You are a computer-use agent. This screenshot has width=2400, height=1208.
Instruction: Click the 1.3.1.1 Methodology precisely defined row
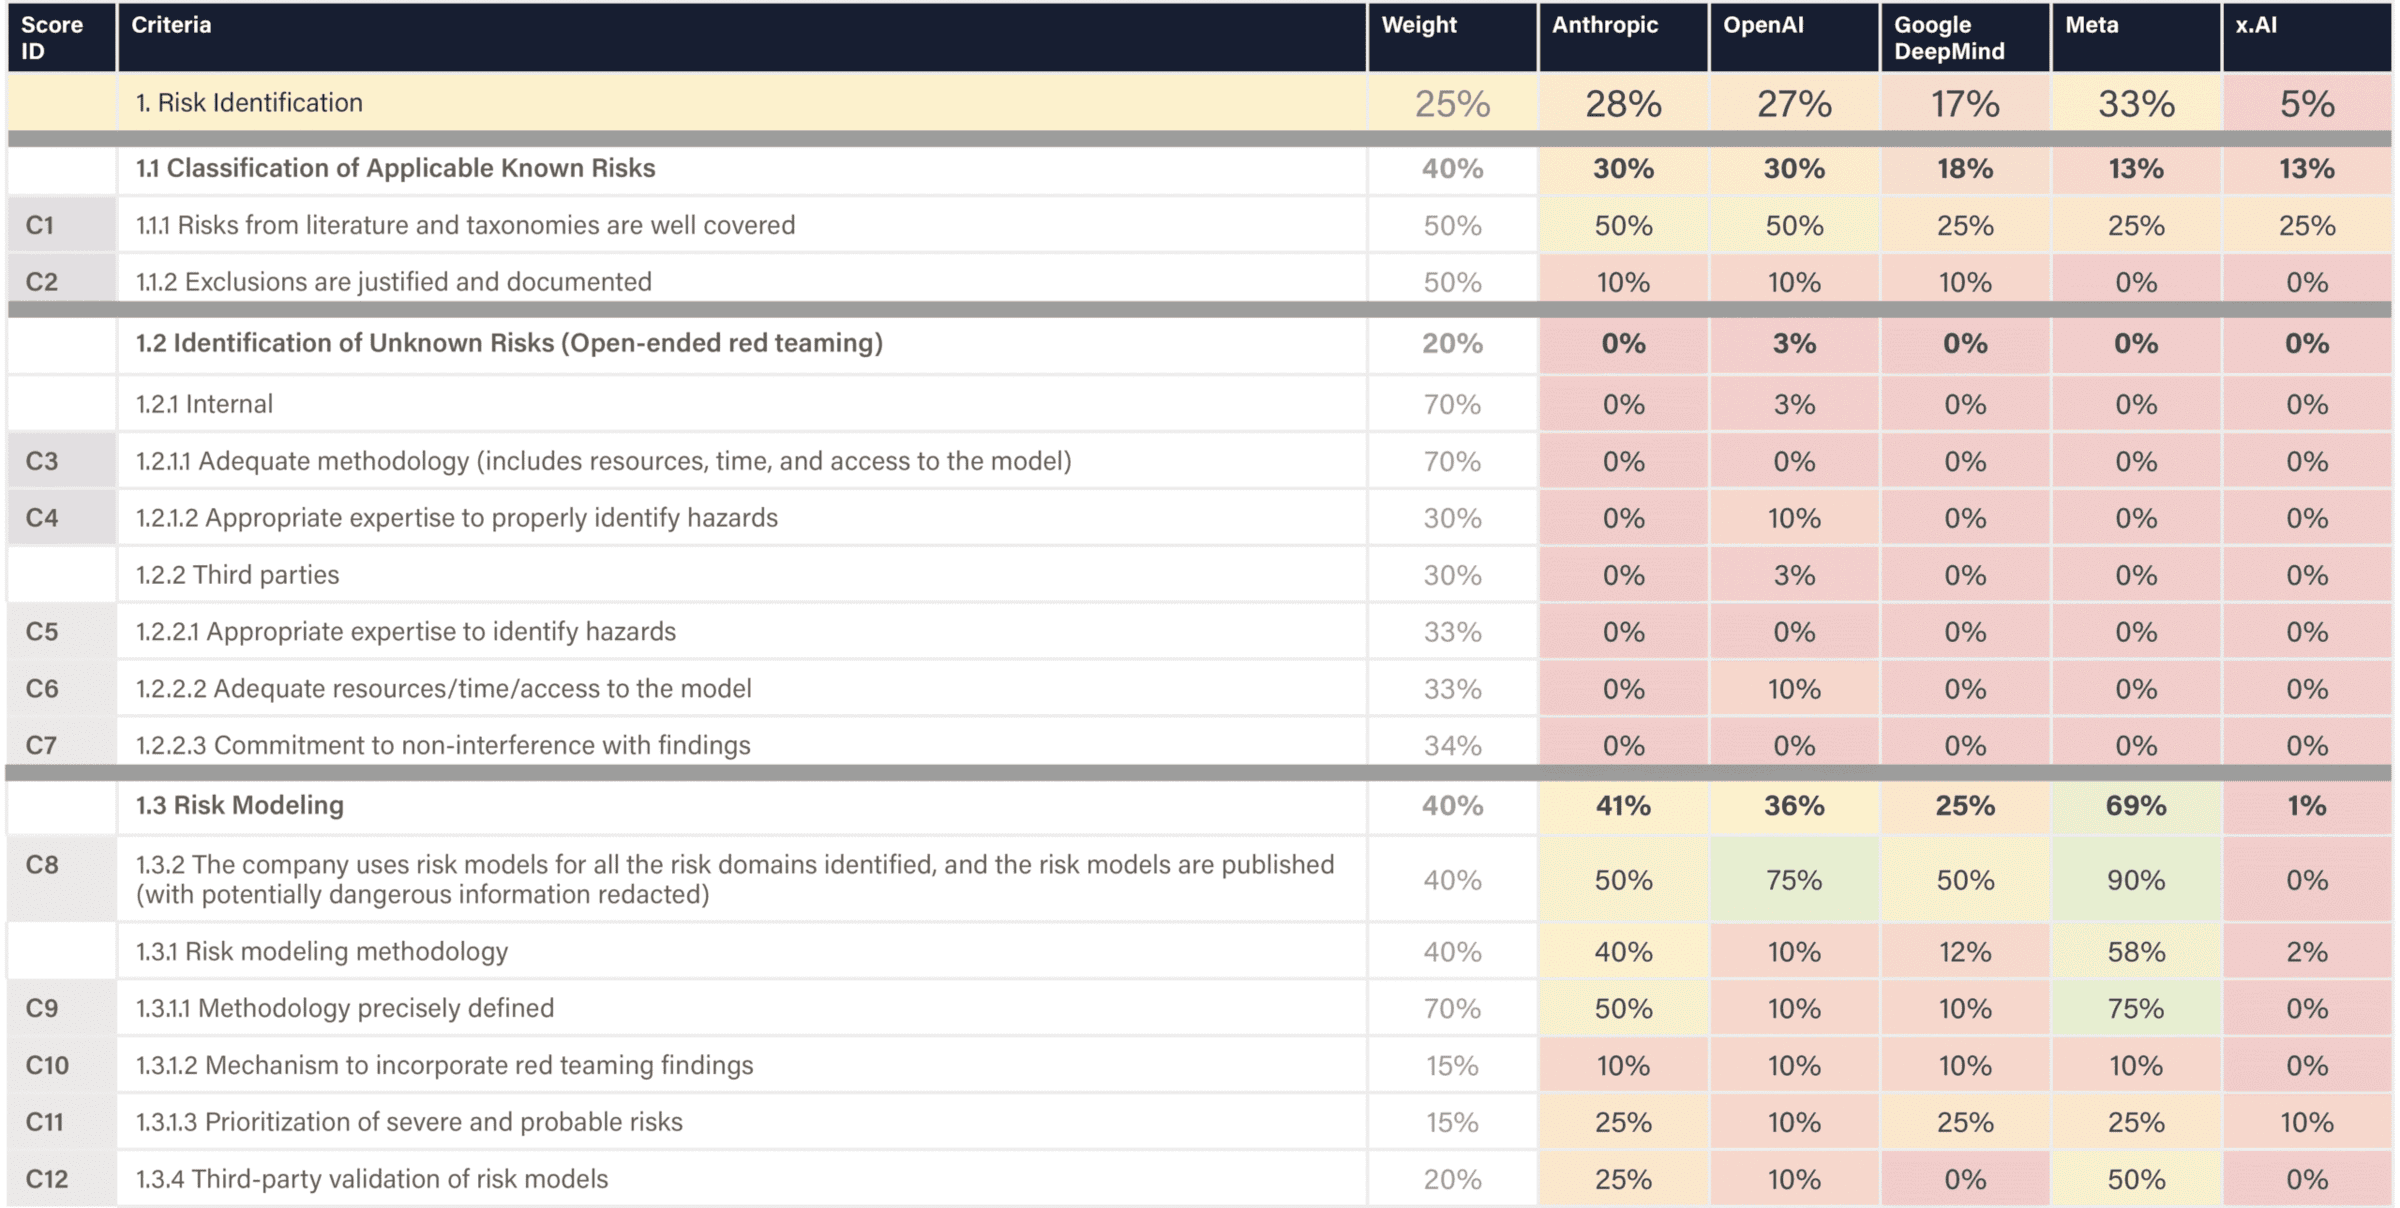tap(344, 1008)
